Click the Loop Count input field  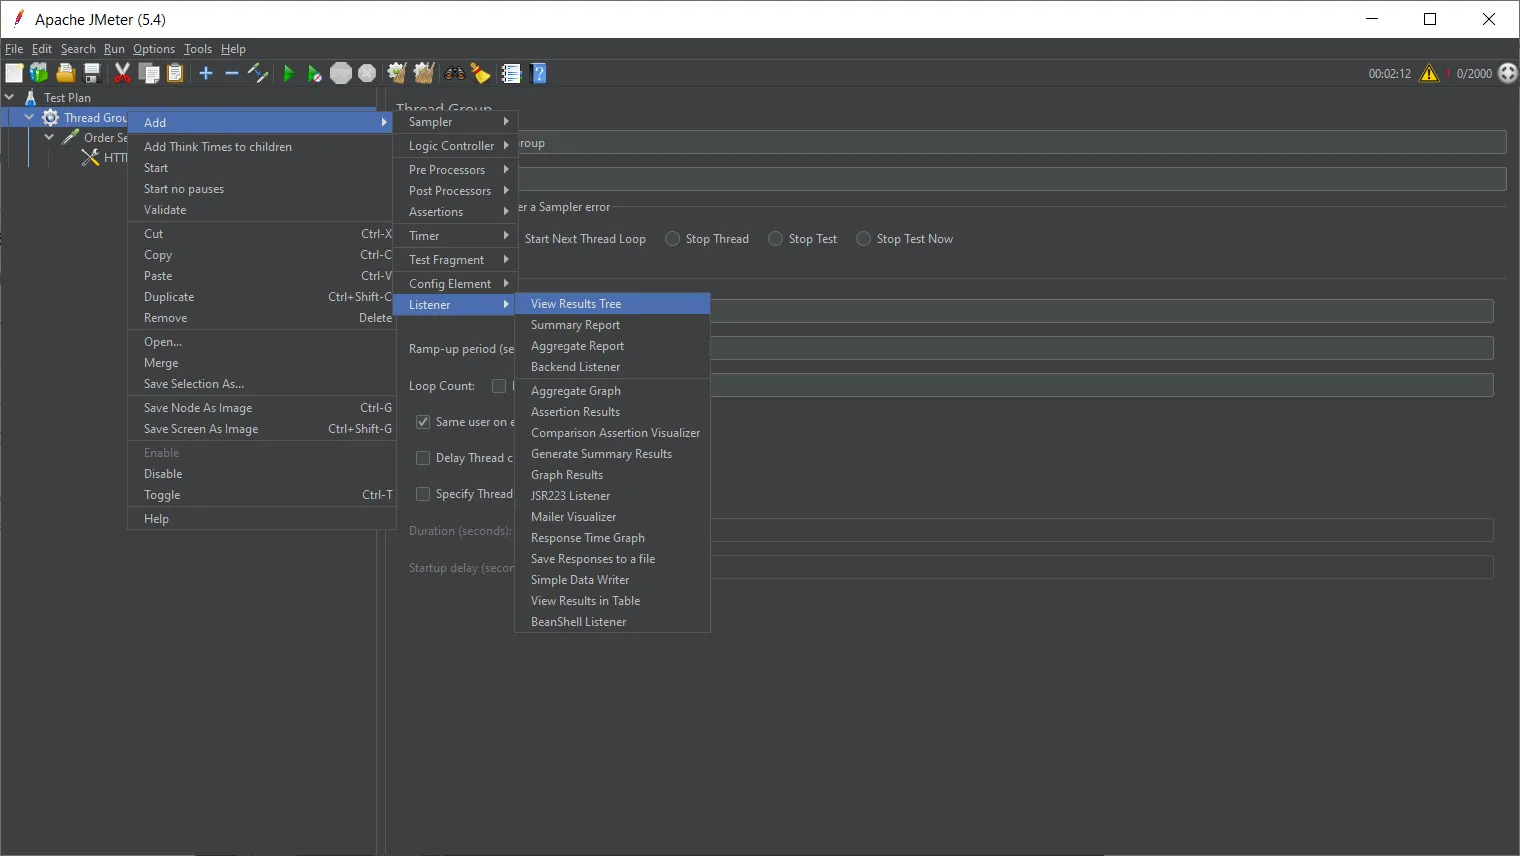click(x=1102, y=385)
